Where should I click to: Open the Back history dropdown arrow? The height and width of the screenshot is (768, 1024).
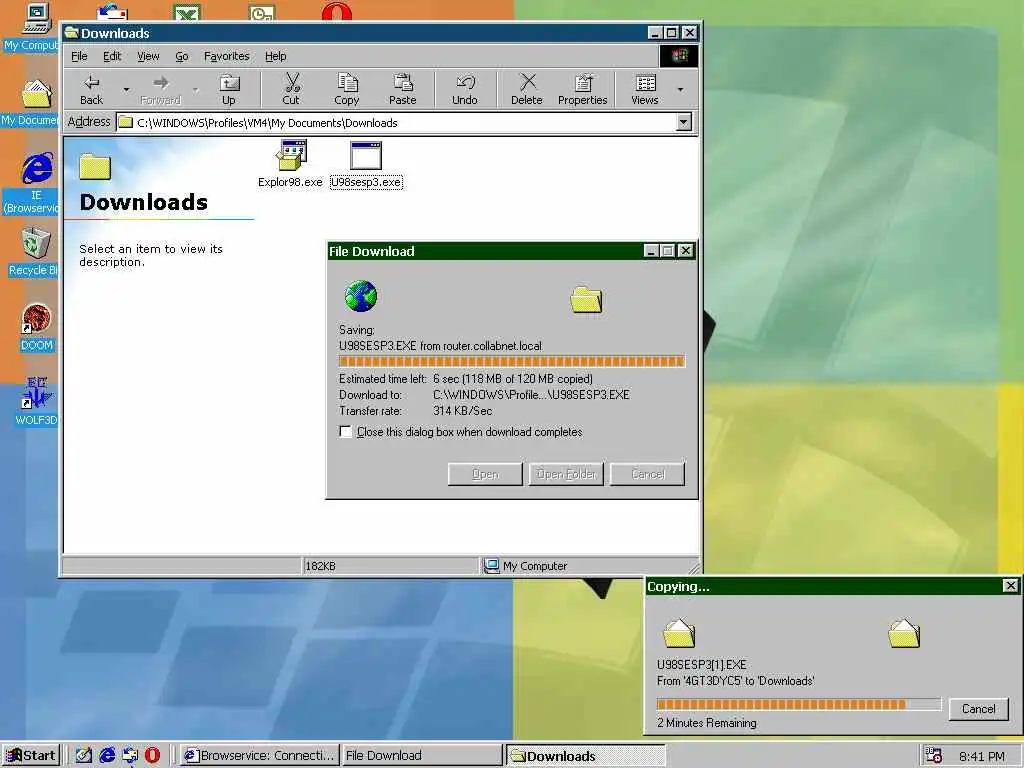click(x=126, y=89)
